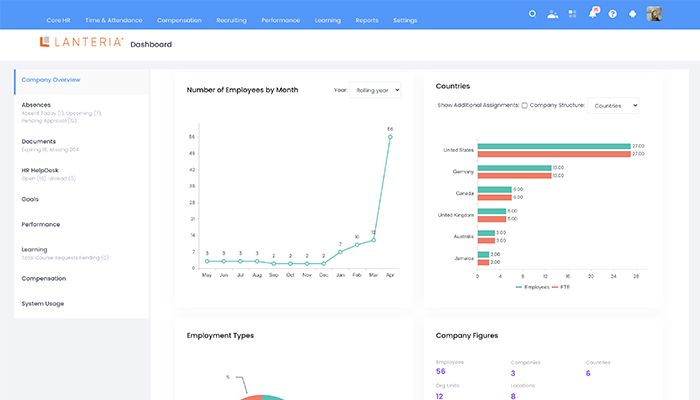The width and height of the screenshot is (700, 400).
Task: Expand the Company Structure Countries dropdown
Action: (612, 105)
